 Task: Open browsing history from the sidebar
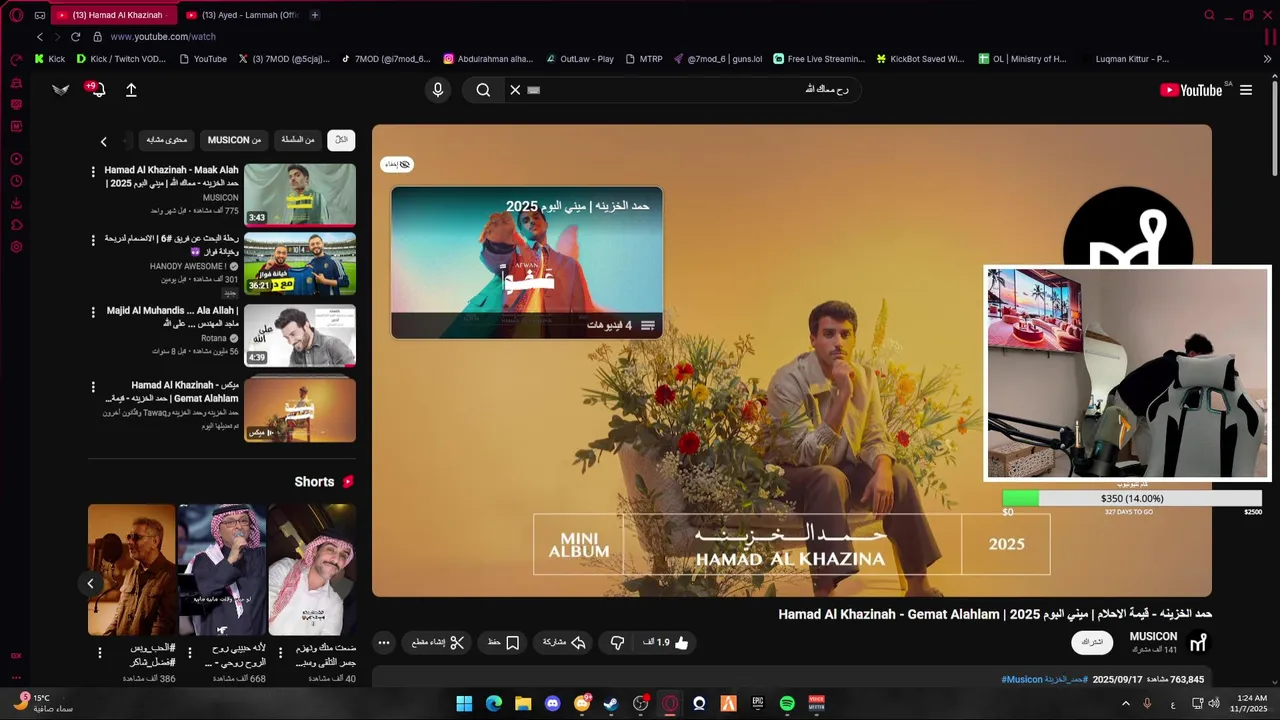[x=16, y=181]
